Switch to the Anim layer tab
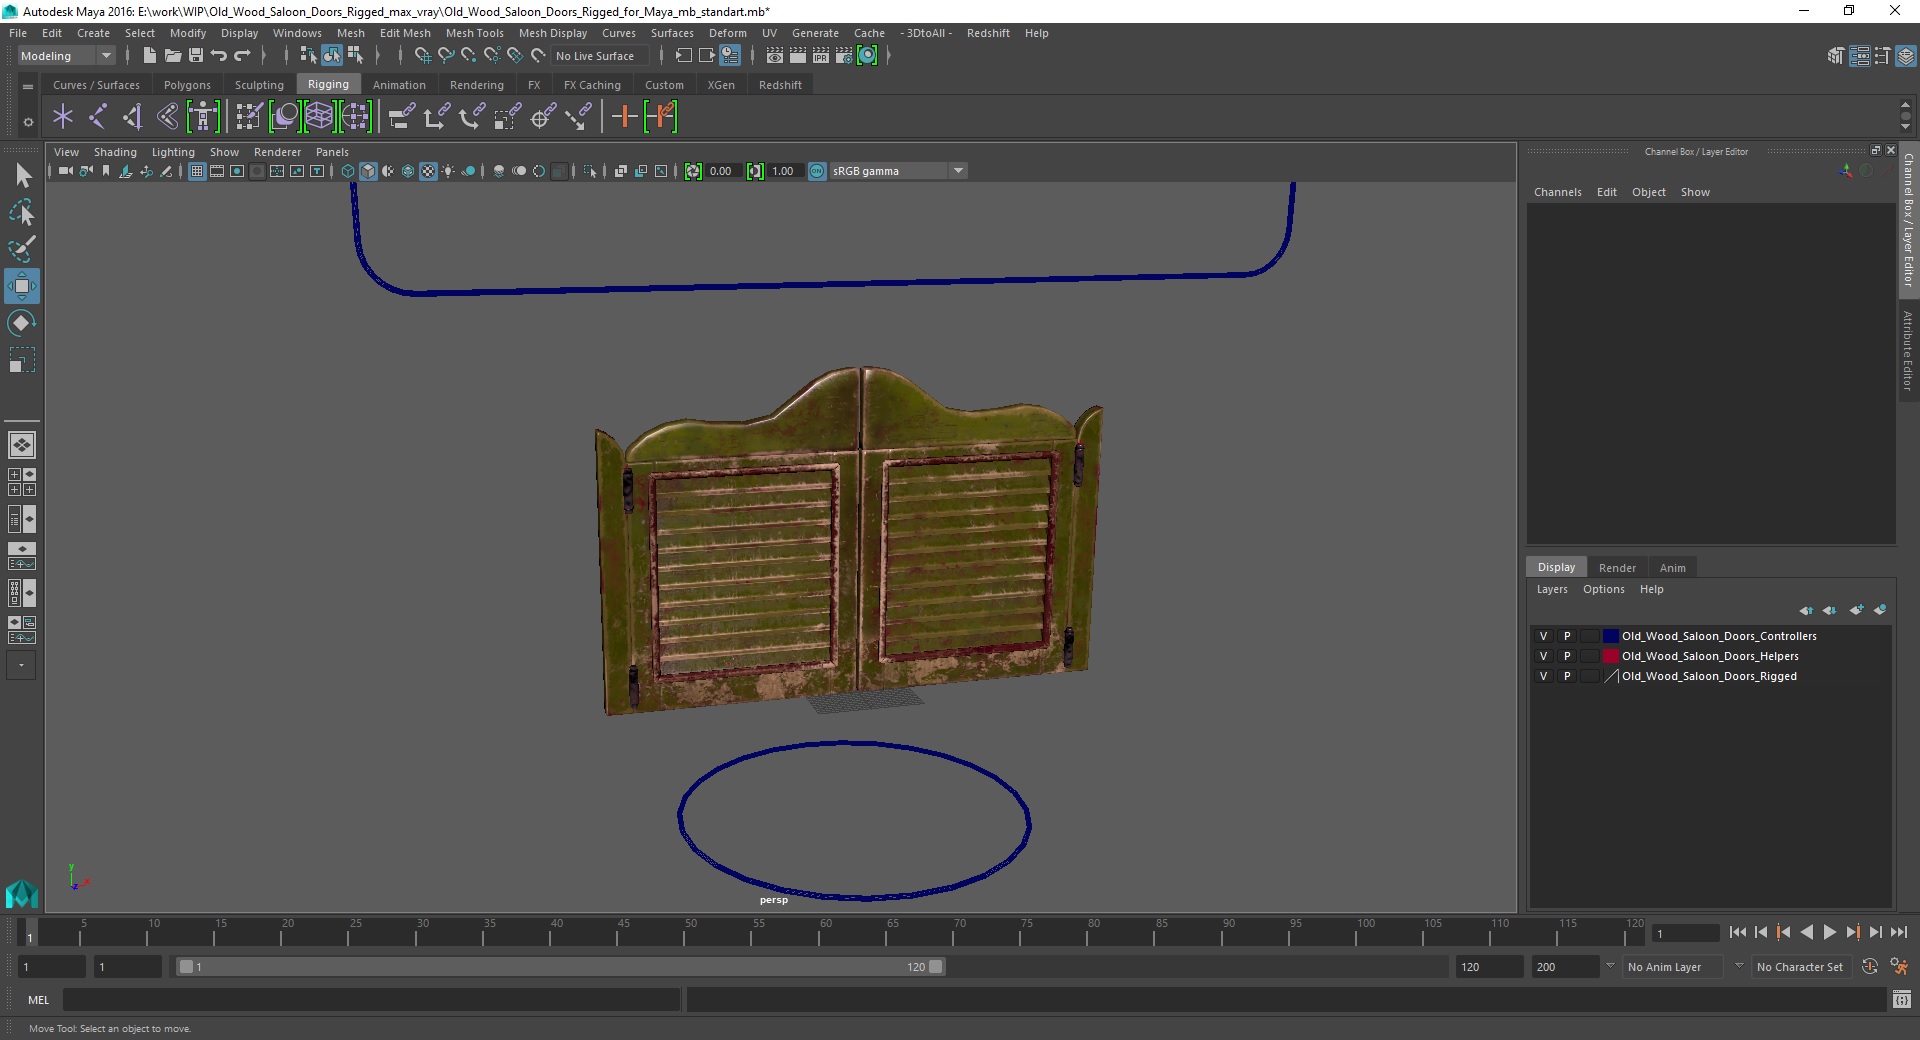Image resolution: width=1920 pixels, height=1040 pixels. click(1672, 567)
